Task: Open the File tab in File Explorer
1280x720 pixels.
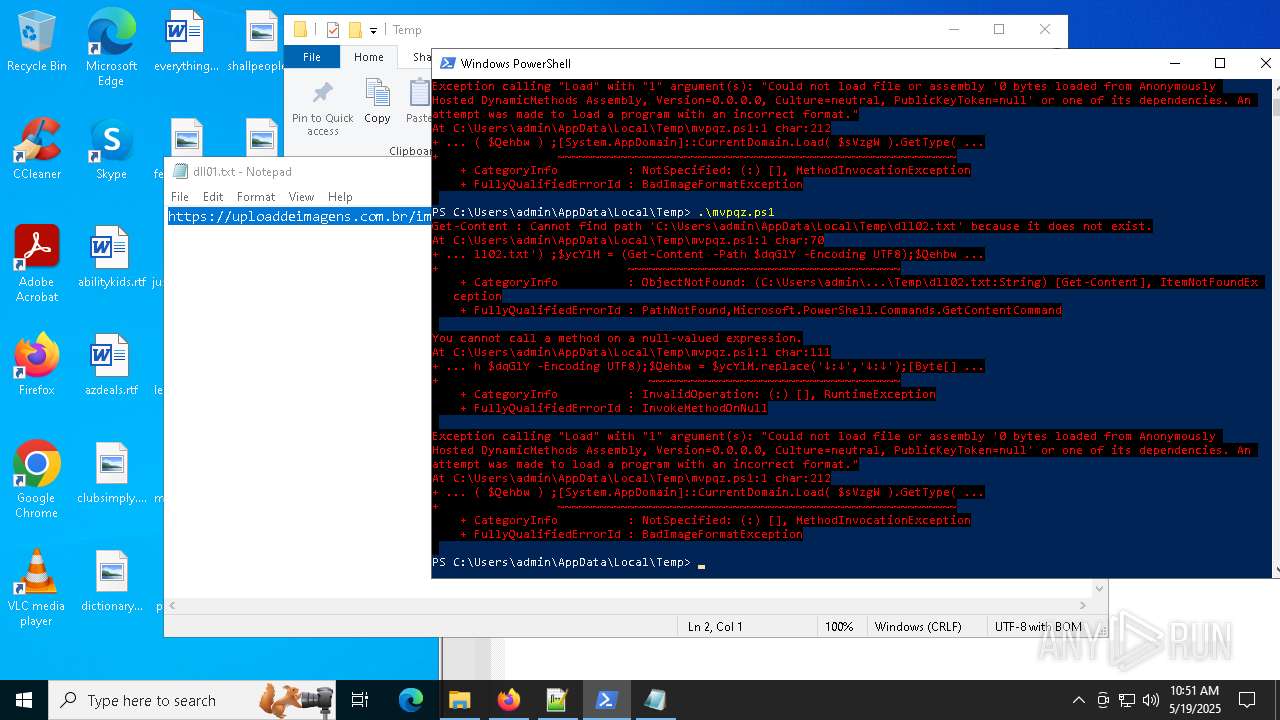Action: 312,57
